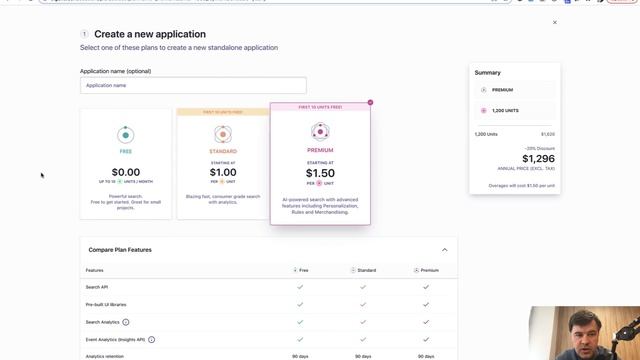Viewport: 640px width, 360px height.
Task: Click the PREMIUM item in Summary
Action: tap(515, 90)
